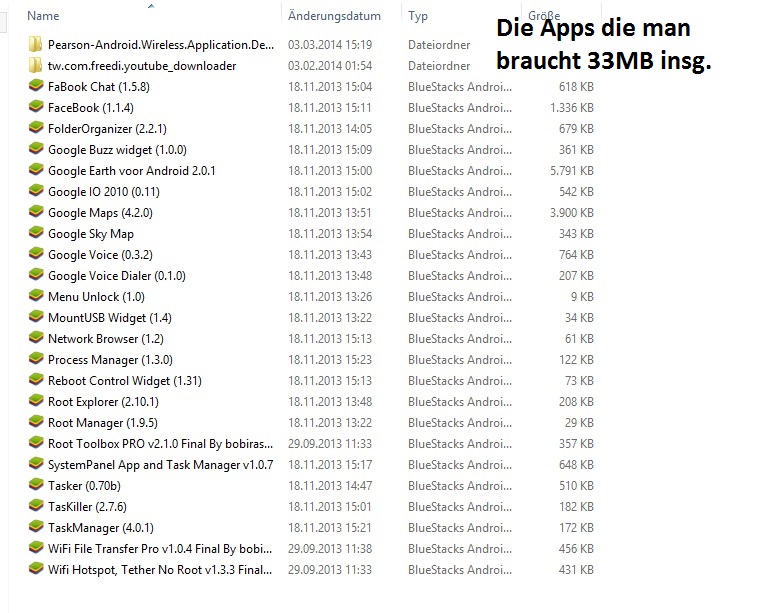
Task: Click the Root Toolbox PRO APK icon
Action: (36, 443)
